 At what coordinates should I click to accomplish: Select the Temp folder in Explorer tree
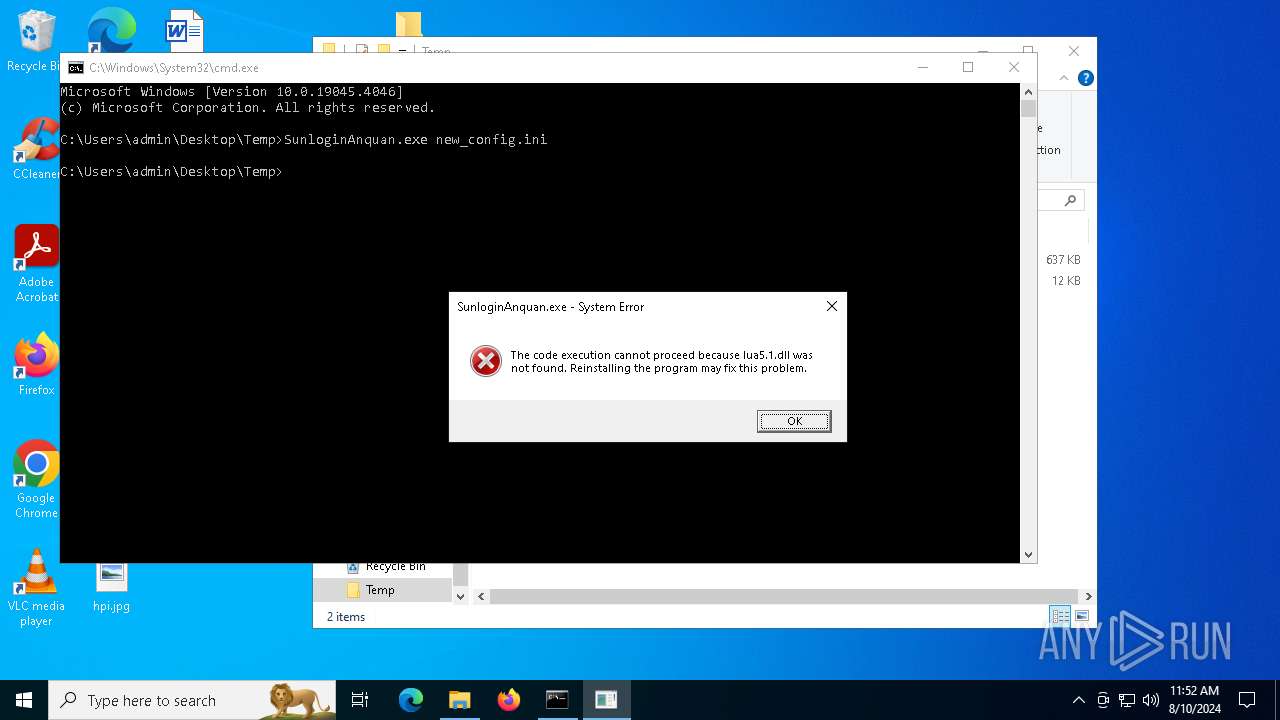tap(381, 590)
